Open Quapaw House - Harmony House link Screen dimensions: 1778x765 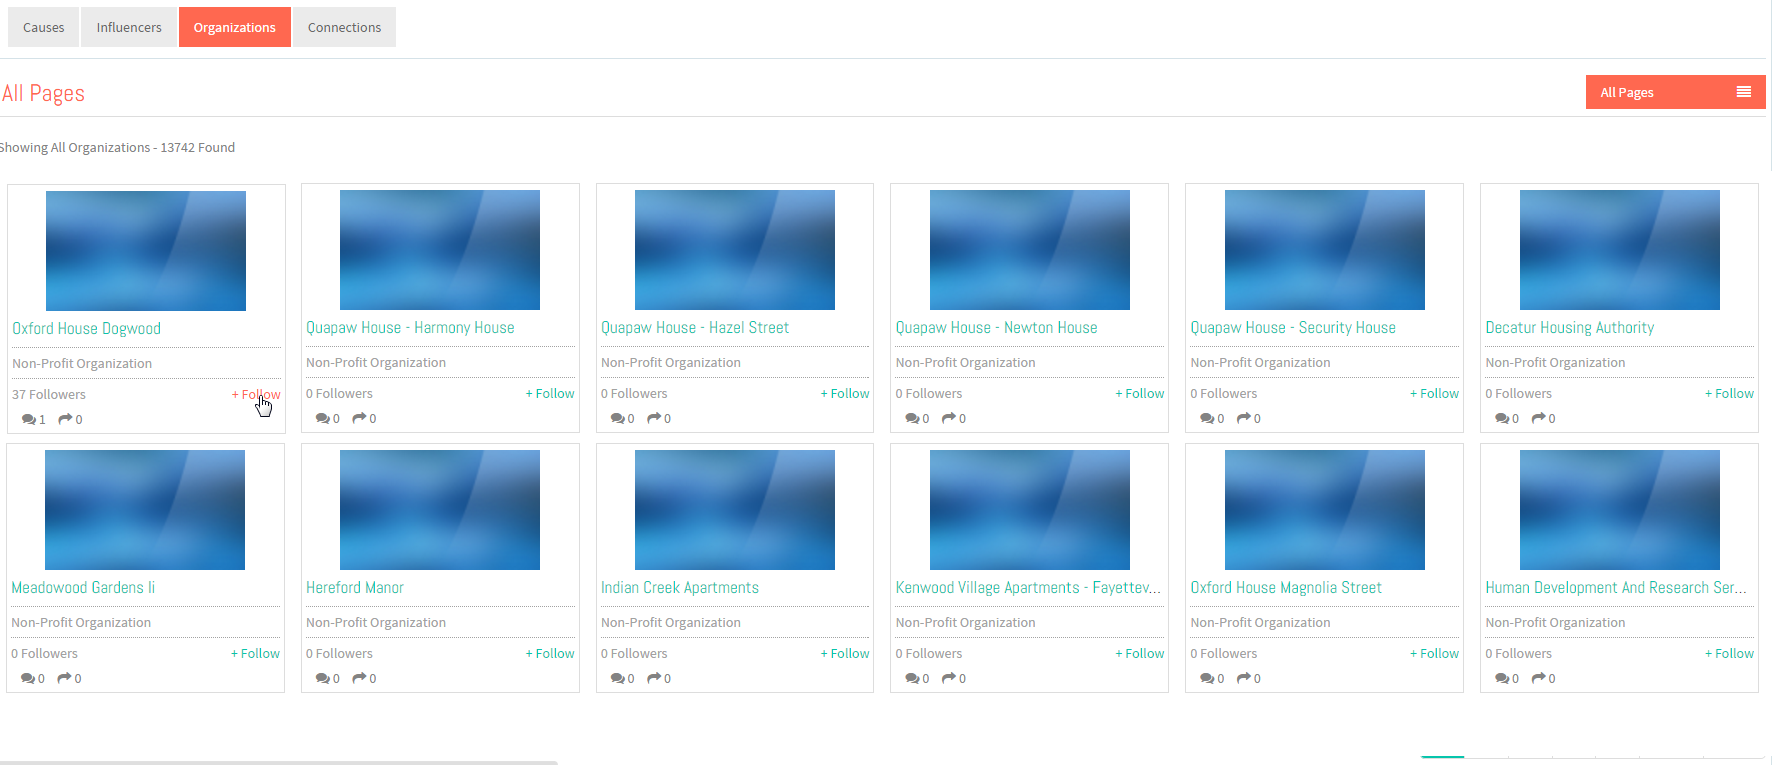(410, 327)
